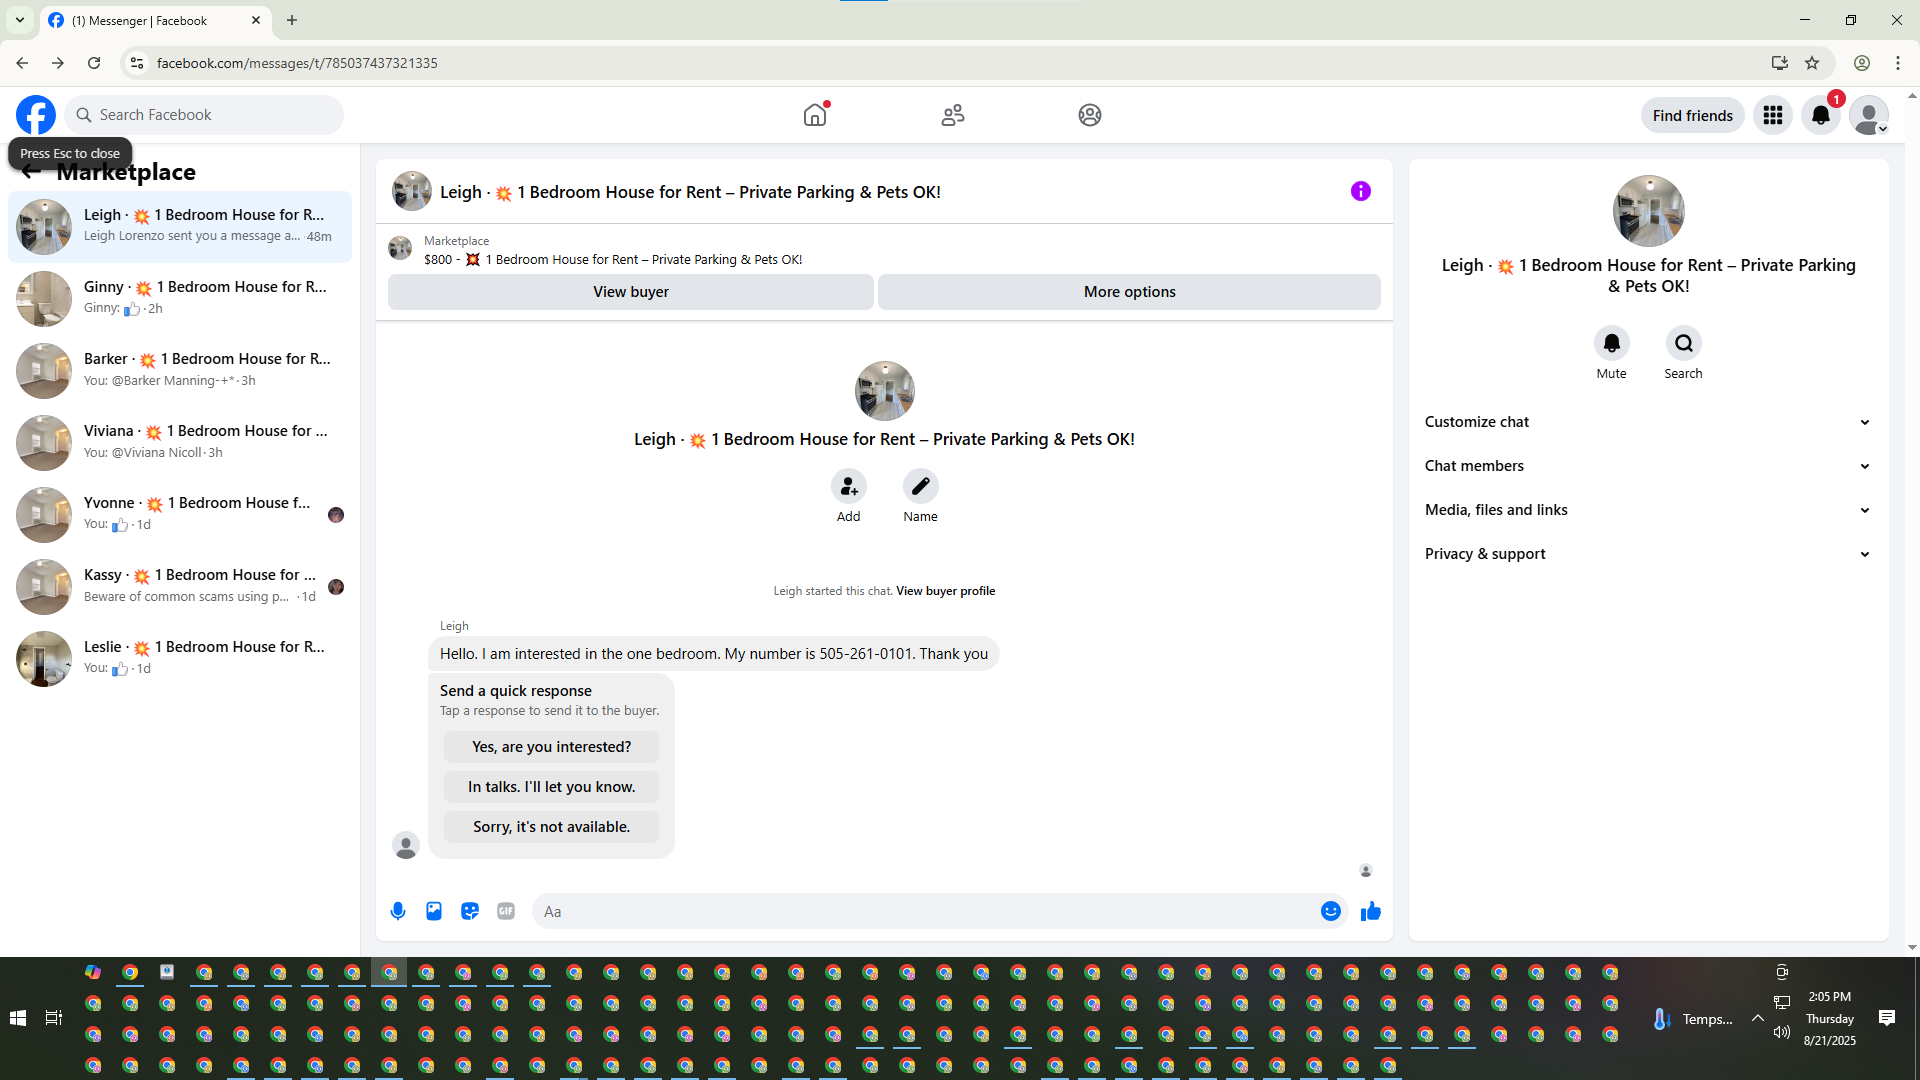Mute the conversation with bell icon
The width and height of the screenshot is (1920, 1080).
(1611, 344)
